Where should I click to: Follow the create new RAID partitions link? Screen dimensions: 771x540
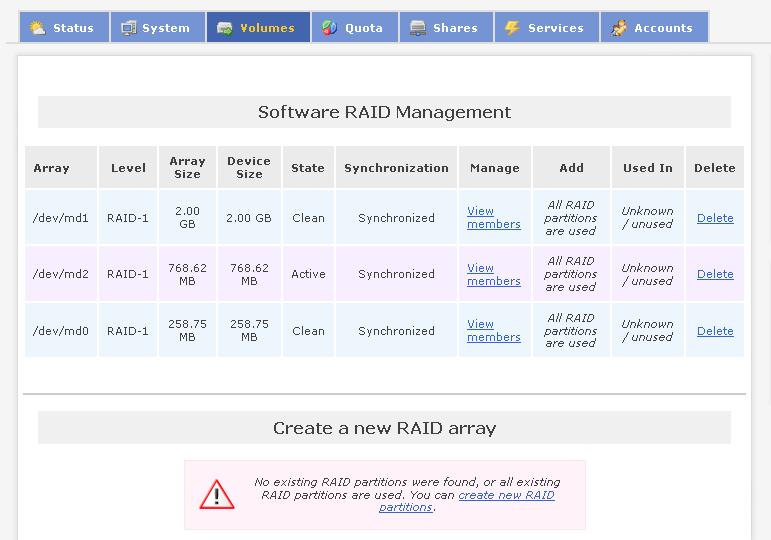[505, 495]
